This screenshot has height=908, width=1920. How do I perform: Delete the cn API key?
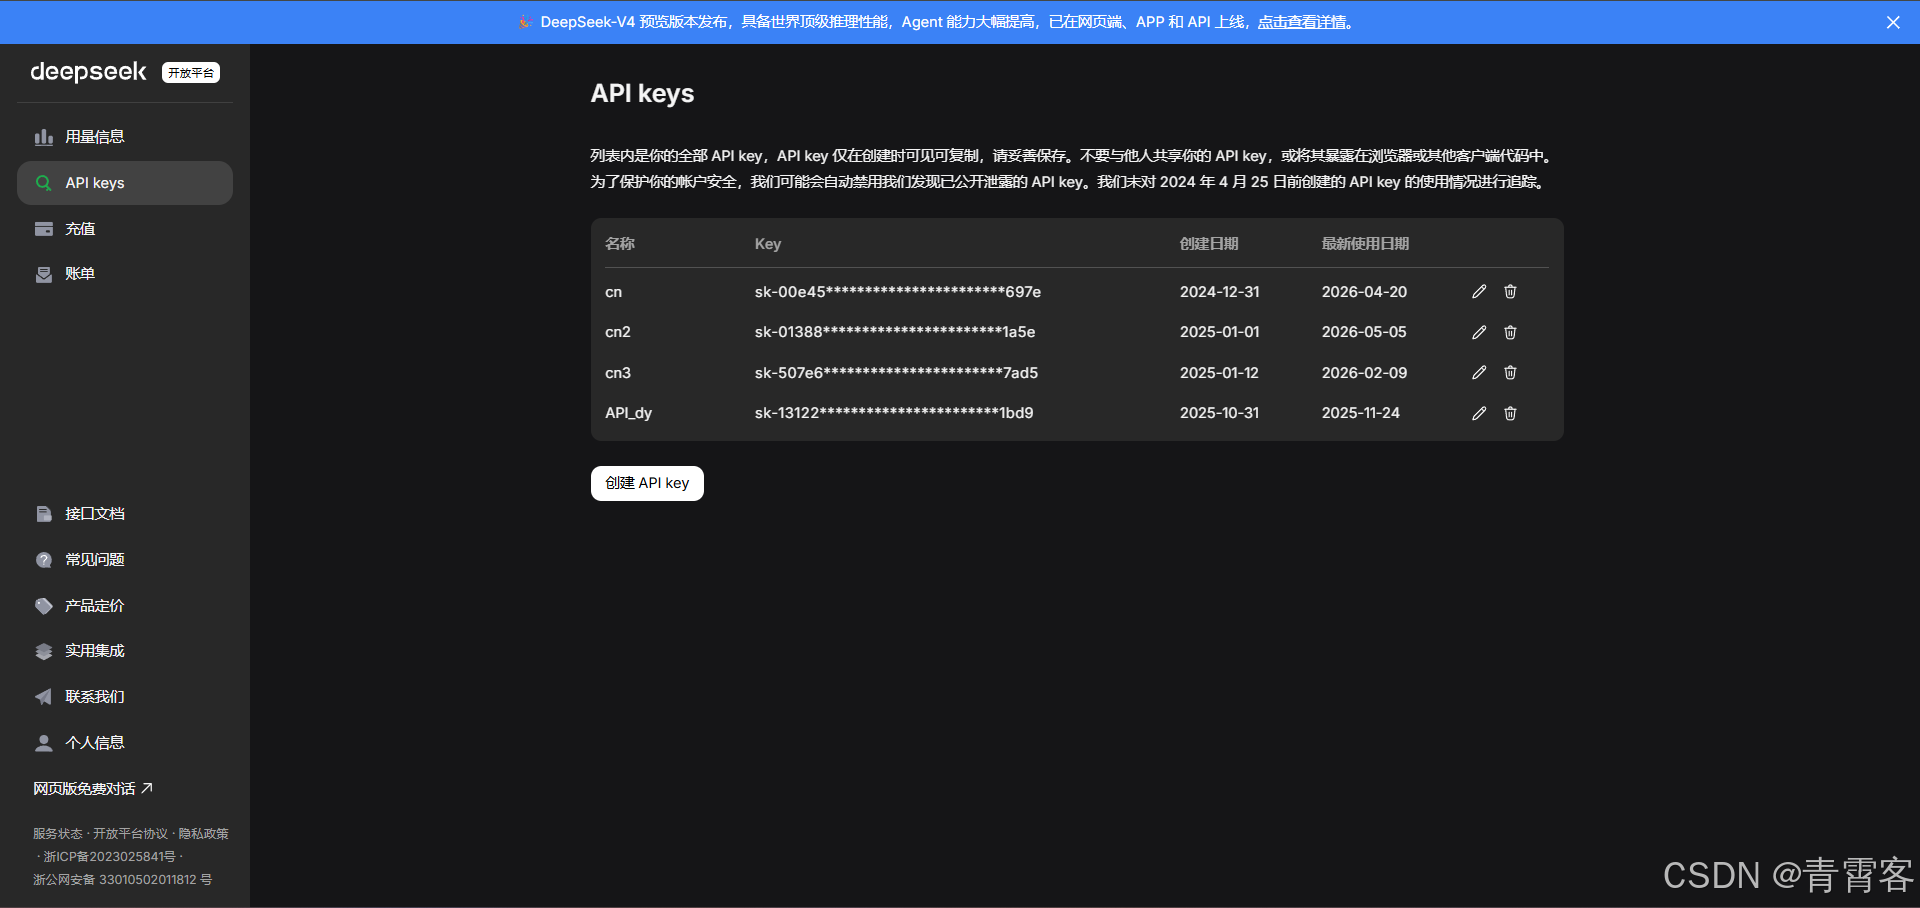1510,292
